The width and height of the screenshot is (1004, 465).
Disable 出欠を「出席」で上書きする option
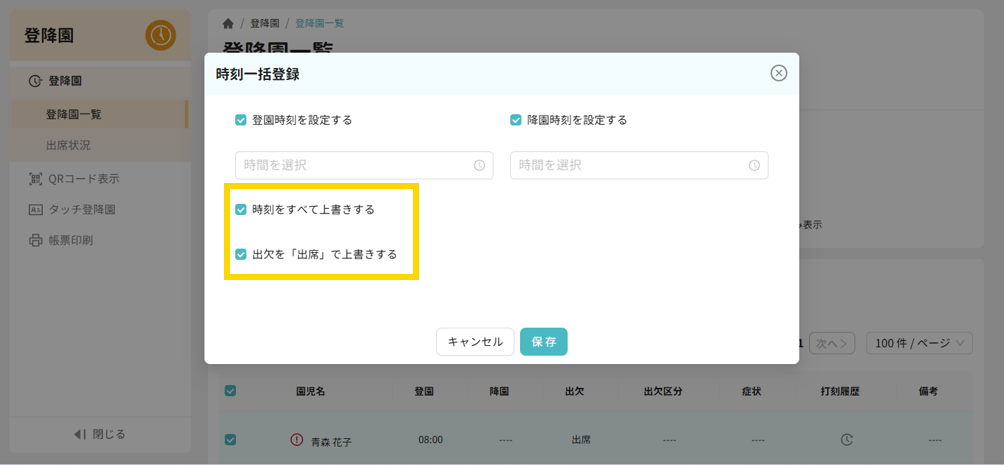click(x=241, y=254)
